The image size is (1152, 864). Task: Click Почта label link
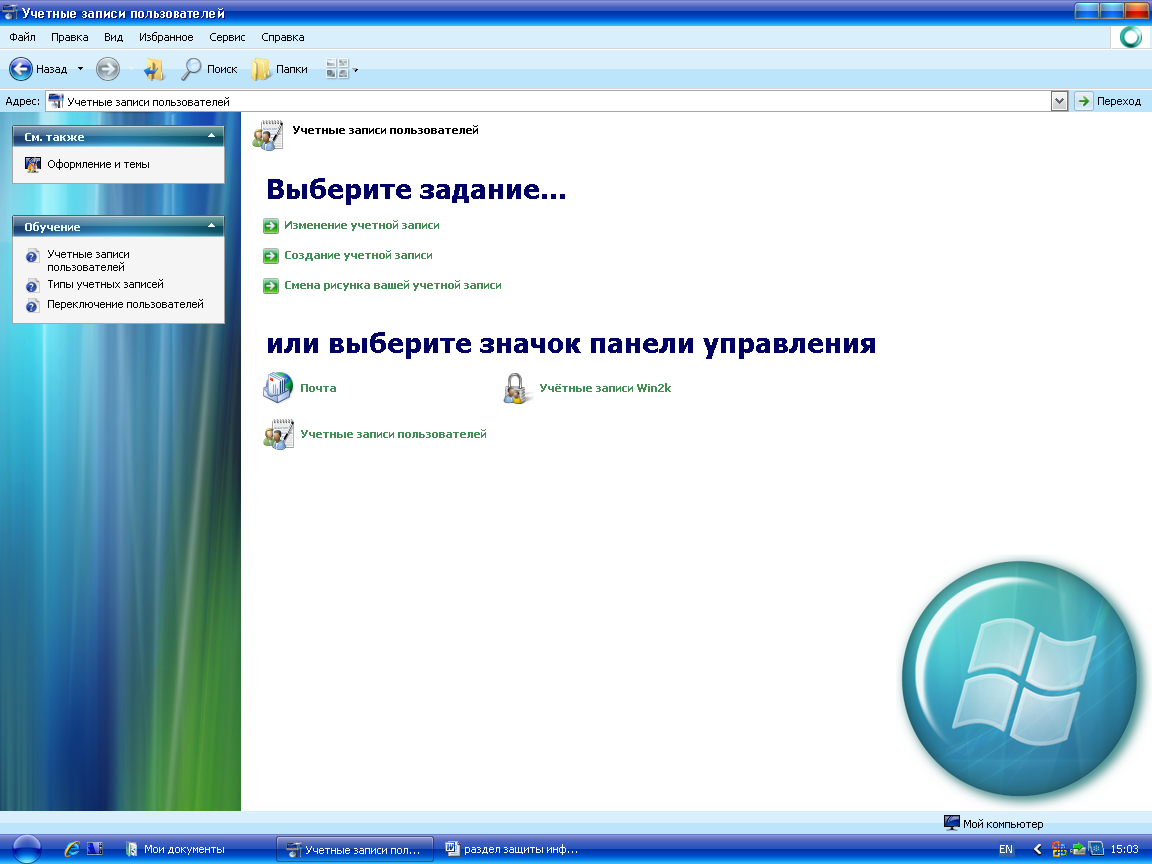(x=318, y=388)
